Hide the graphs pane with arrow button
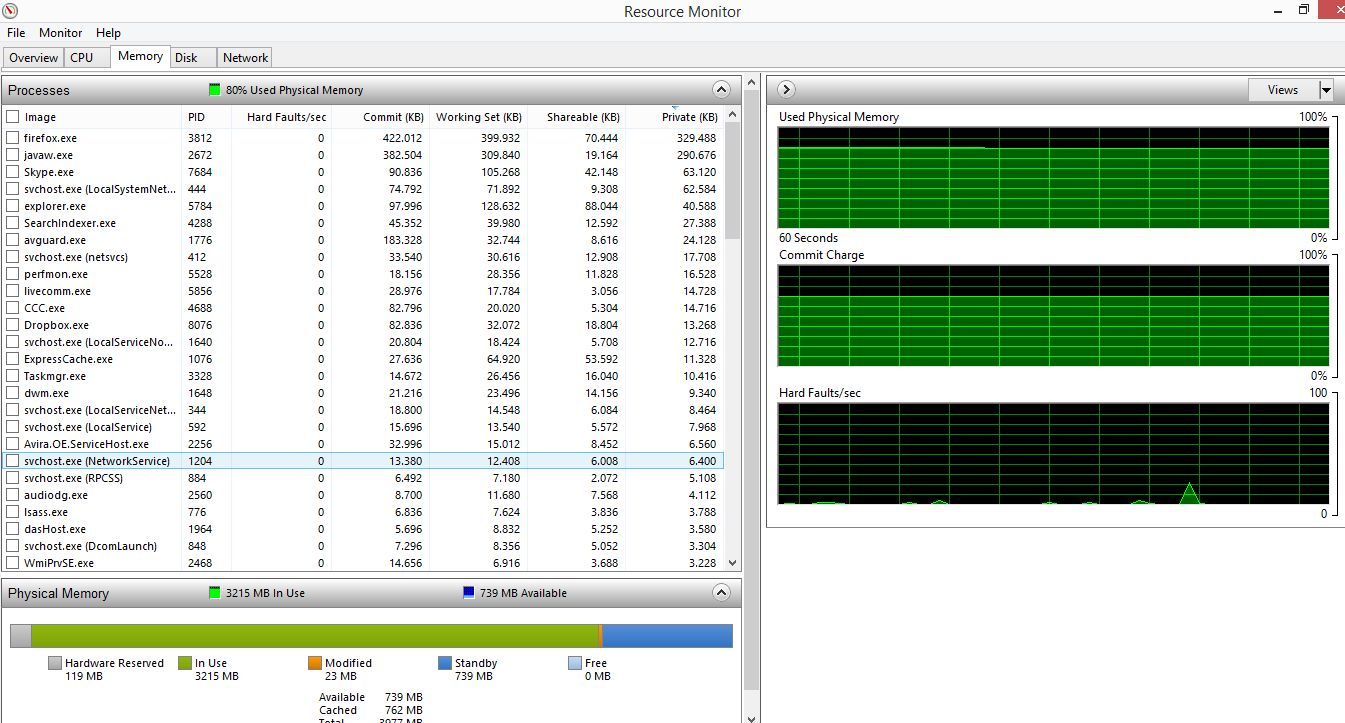Viewport: 1345px width, 723px height. pos(785,90)
